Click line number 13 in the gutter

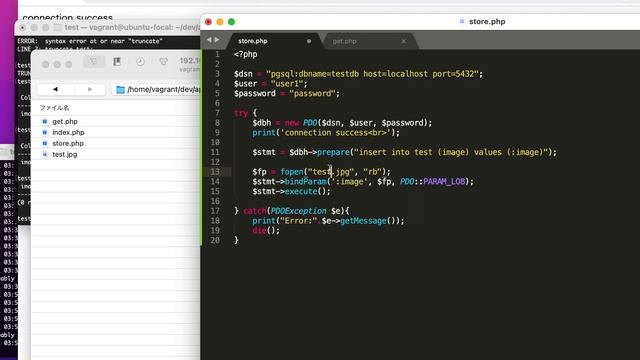[x=215, y=172]
